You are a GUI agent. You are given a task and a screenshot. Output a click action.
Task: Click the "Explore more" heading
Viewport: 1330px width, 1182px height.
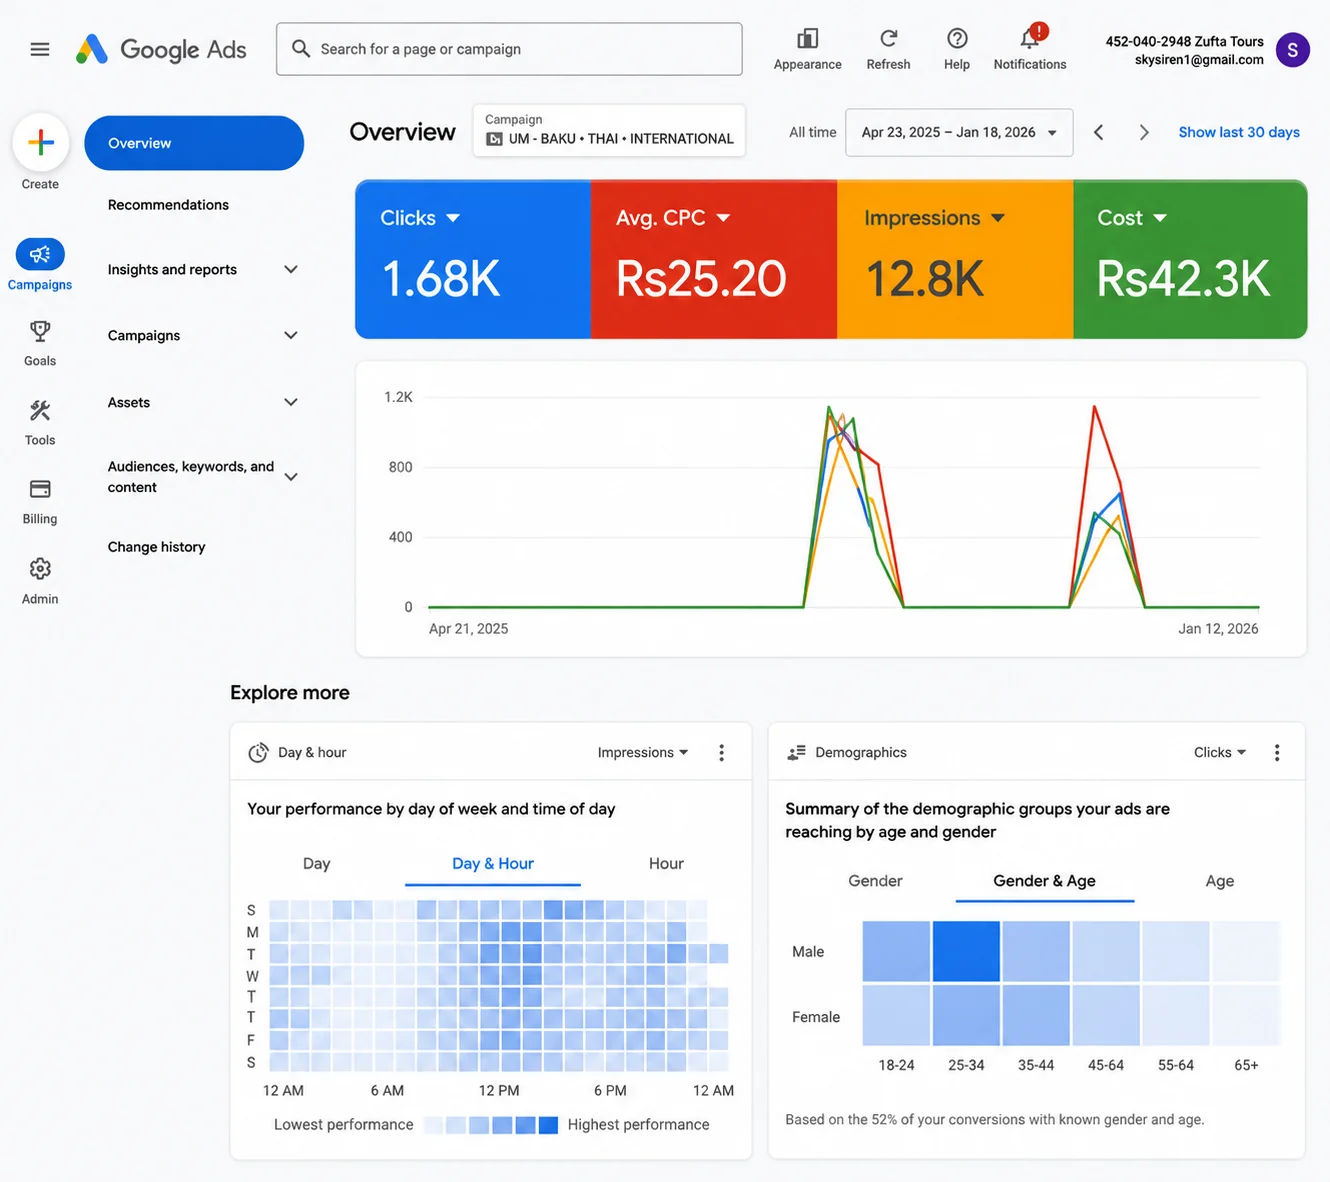point(290,693)
